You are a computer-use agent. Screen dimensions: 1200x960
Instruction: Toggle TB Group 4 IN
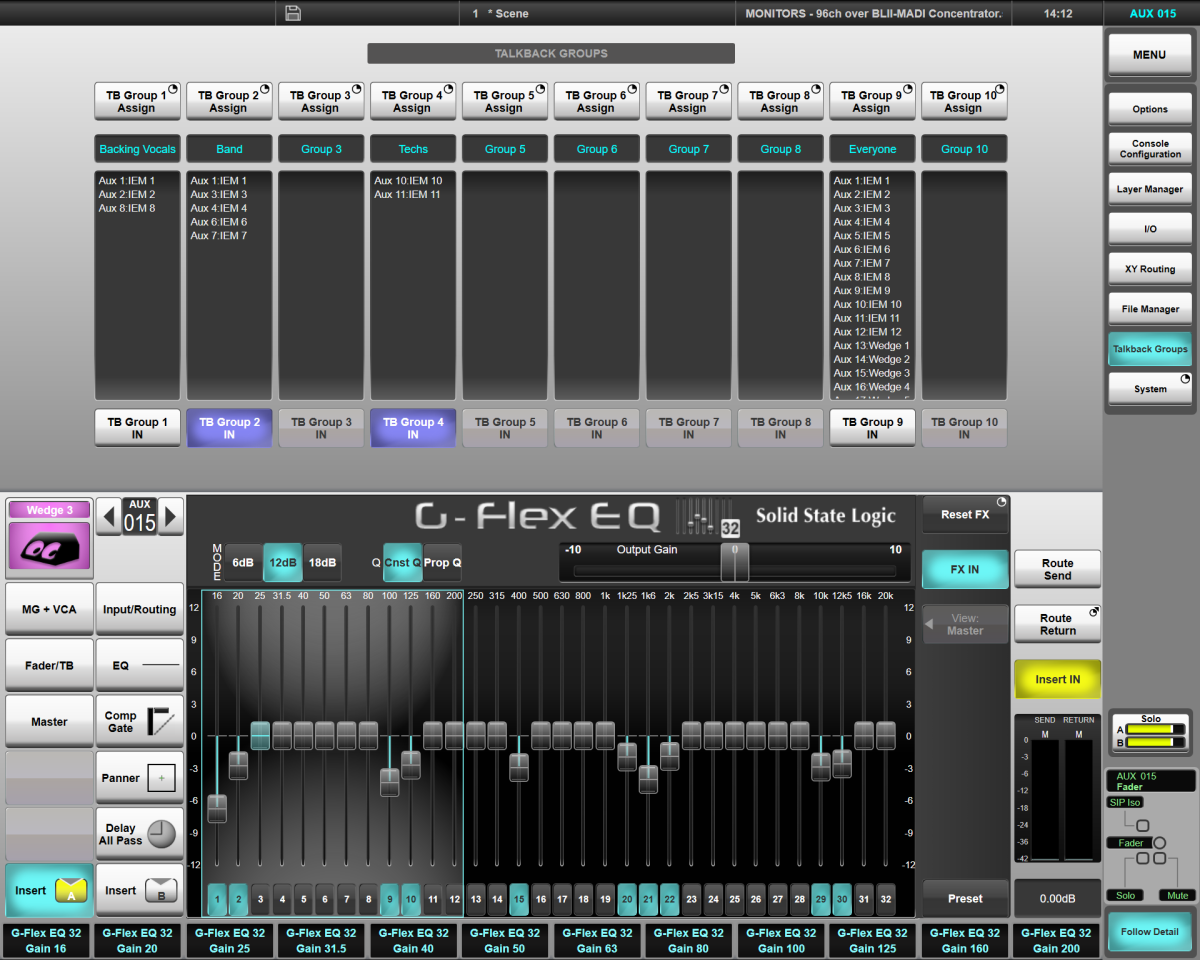pos(413,428)
